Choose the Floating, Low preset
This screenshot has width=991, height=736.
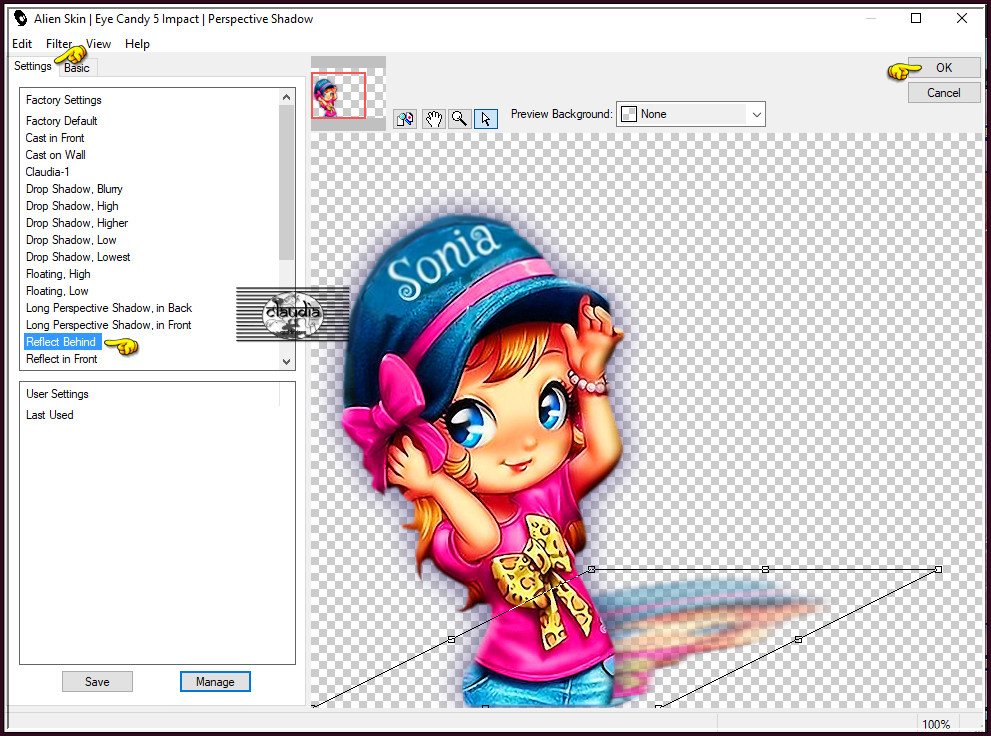point(58,291)
